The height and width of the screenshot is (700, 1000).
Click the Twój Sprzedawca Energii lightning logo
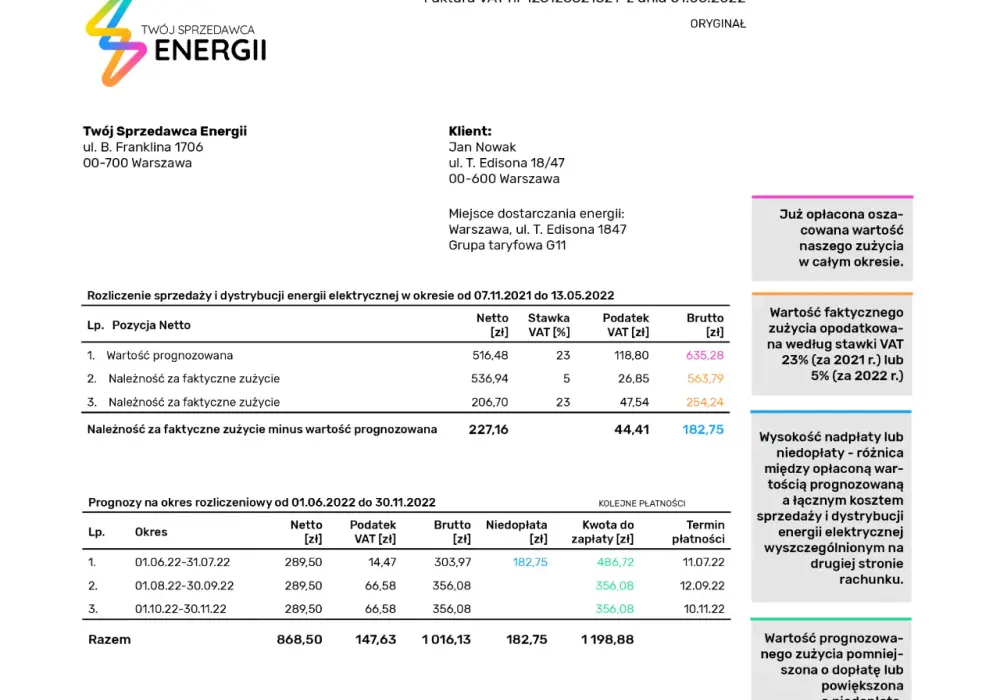click(116, 43)
